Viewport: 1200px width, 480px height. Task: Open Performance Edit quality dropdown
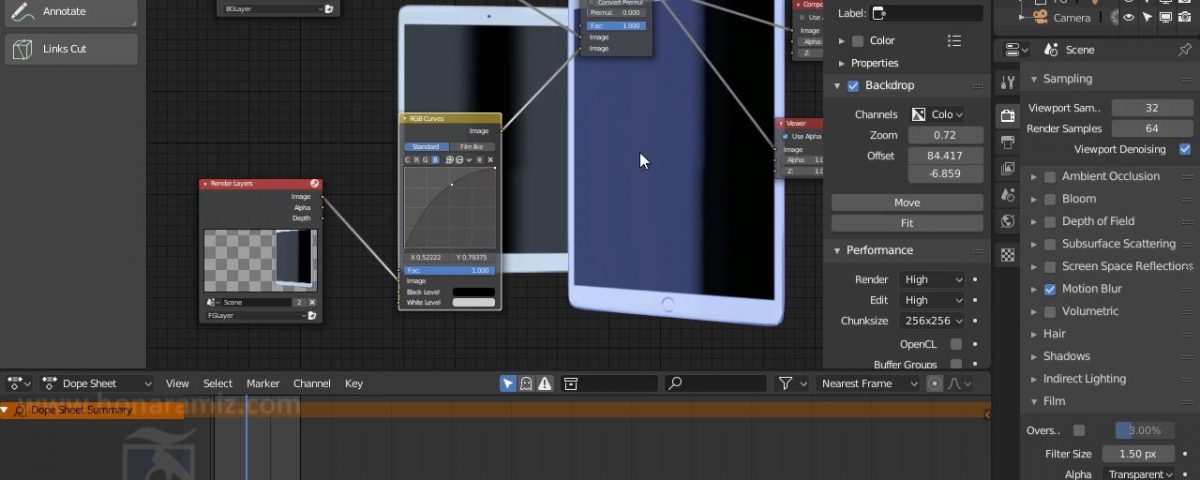pyautogui.click(x=932, y=300)
